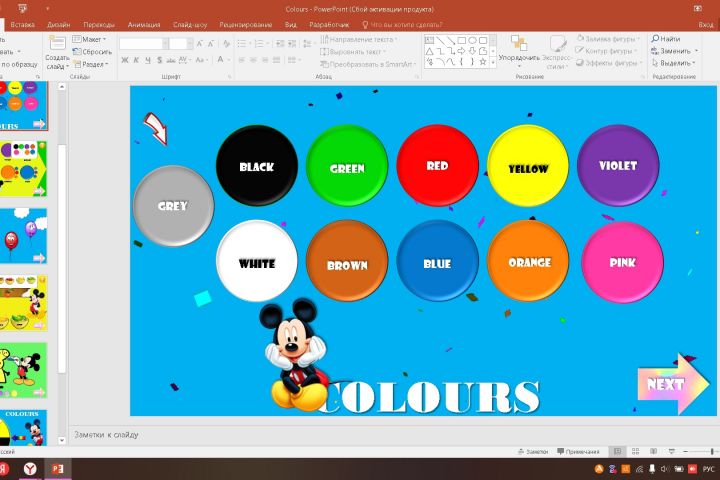Justify paragraph text

click(x=276, y=60)
